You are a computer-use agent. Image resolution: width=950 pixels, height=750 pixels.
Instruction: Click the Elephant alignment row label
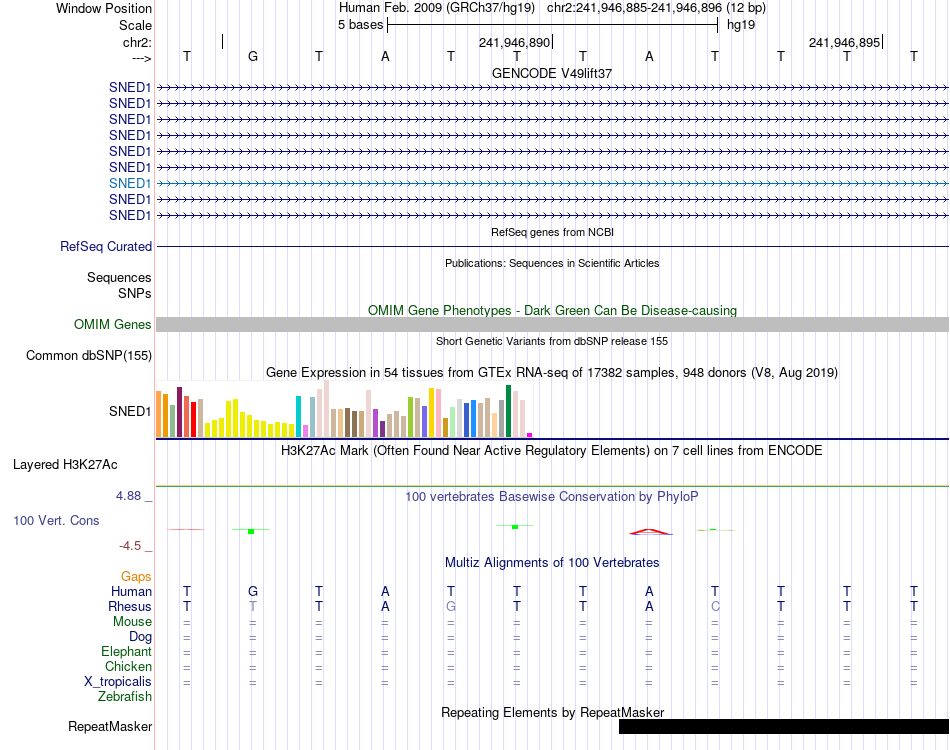click(126, 651)
